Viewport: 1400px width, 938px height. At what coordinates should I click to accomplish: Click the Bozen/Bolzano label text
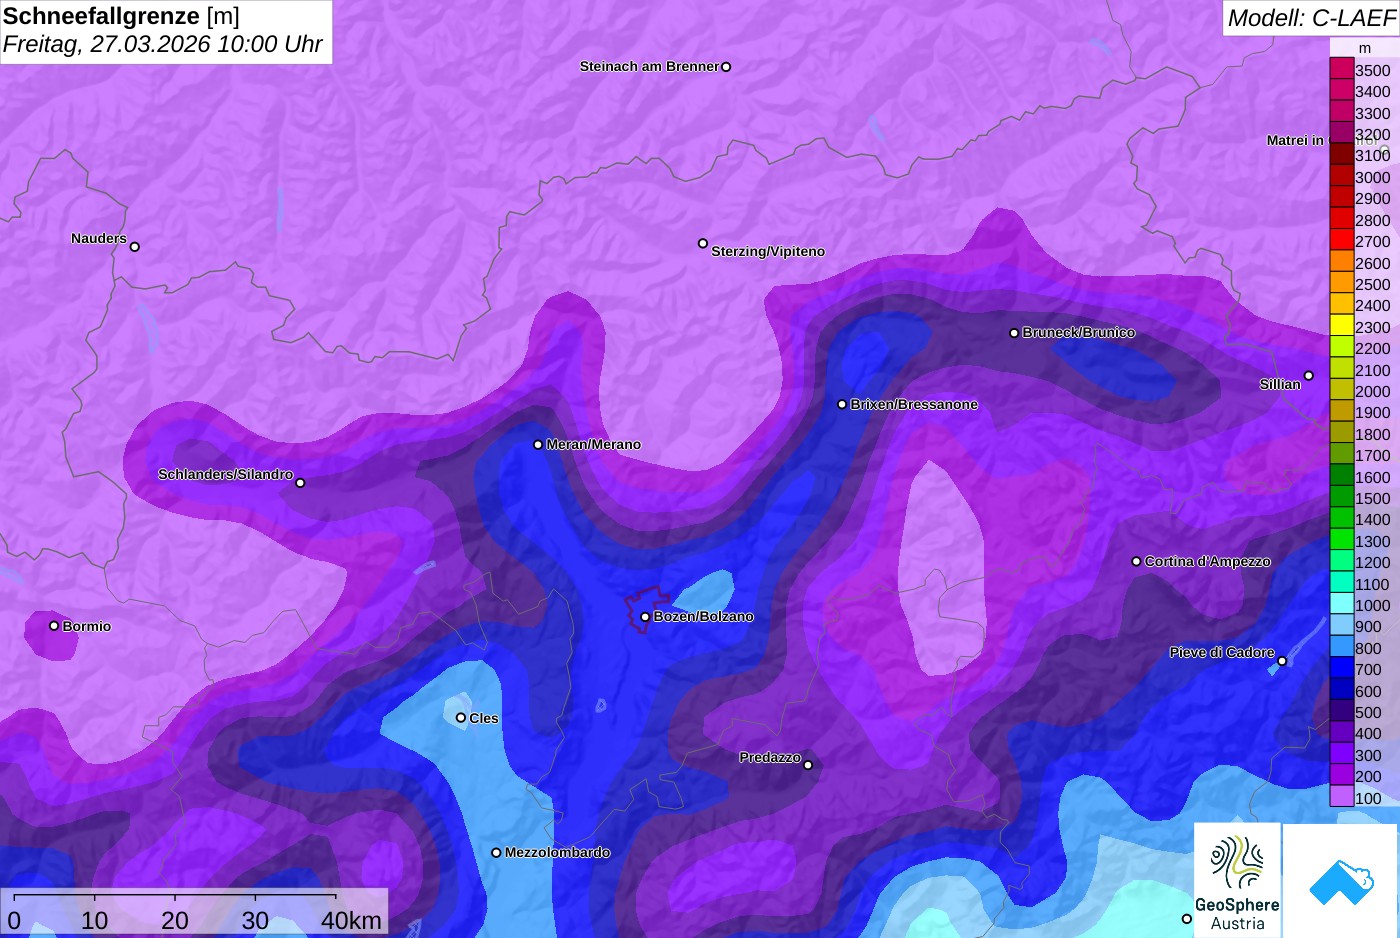(x=704, y=617)
